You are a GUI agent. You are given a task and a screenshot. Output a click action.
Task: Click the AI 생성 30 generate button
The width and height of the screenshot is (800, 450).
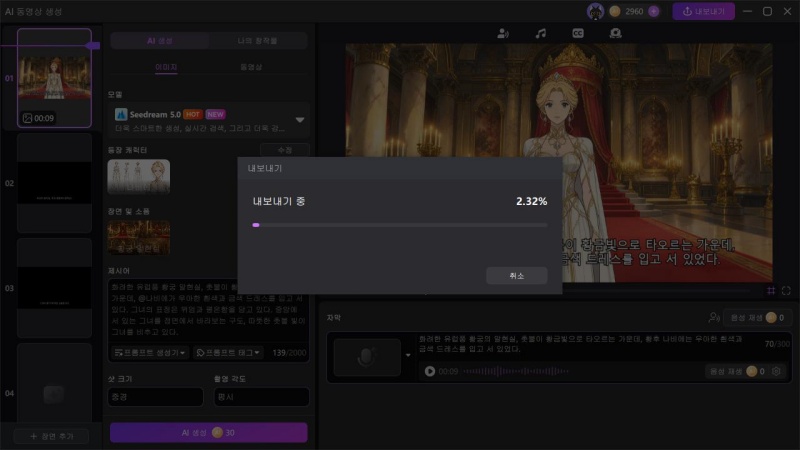coord(209,433)
